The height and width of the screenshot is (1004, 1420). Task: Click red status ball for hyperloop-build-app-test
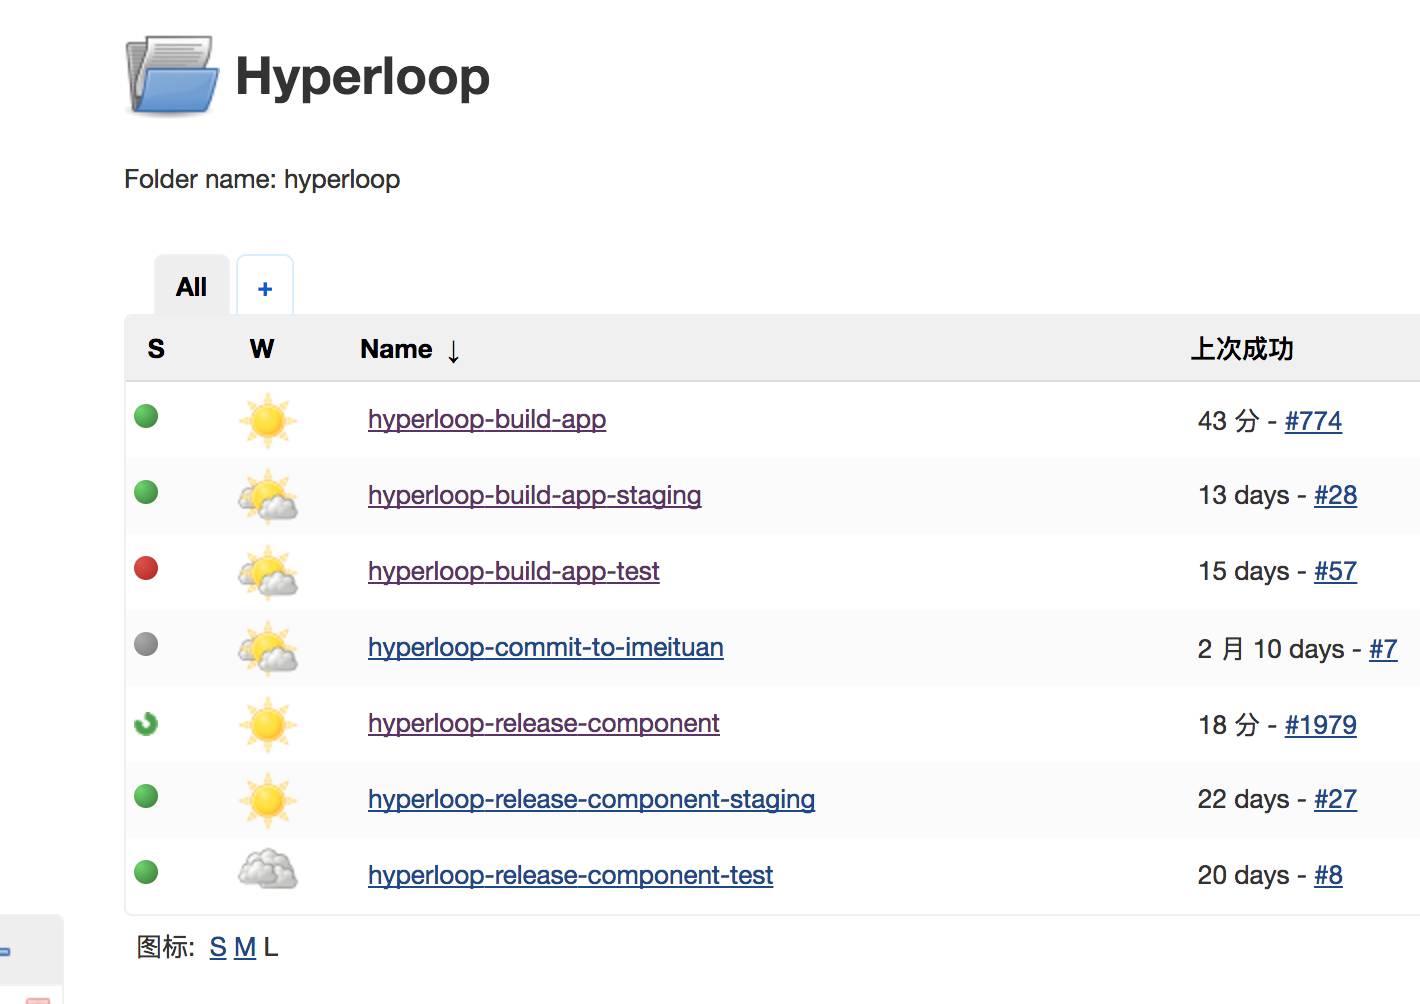tap(146, 568)
